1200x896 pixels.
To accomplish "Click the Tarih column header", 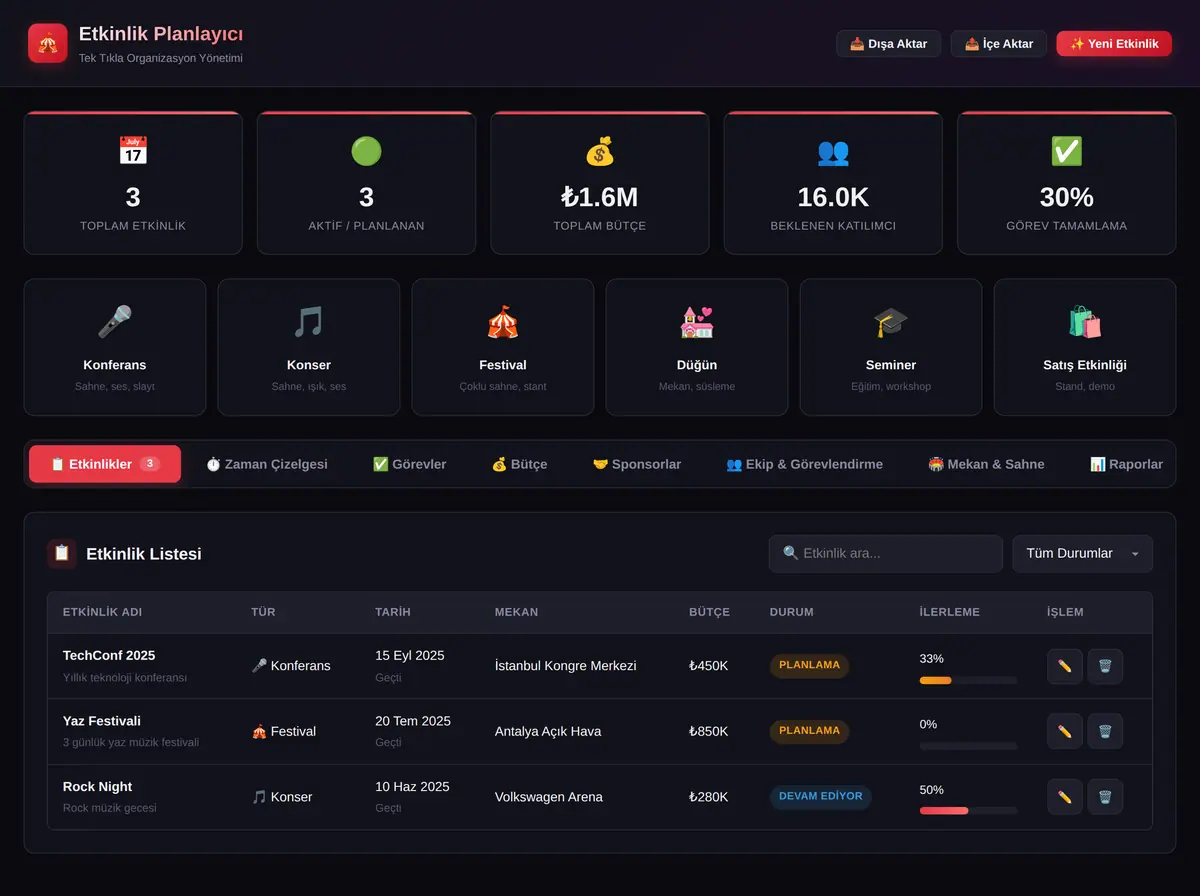I will [x=393, y=612].
